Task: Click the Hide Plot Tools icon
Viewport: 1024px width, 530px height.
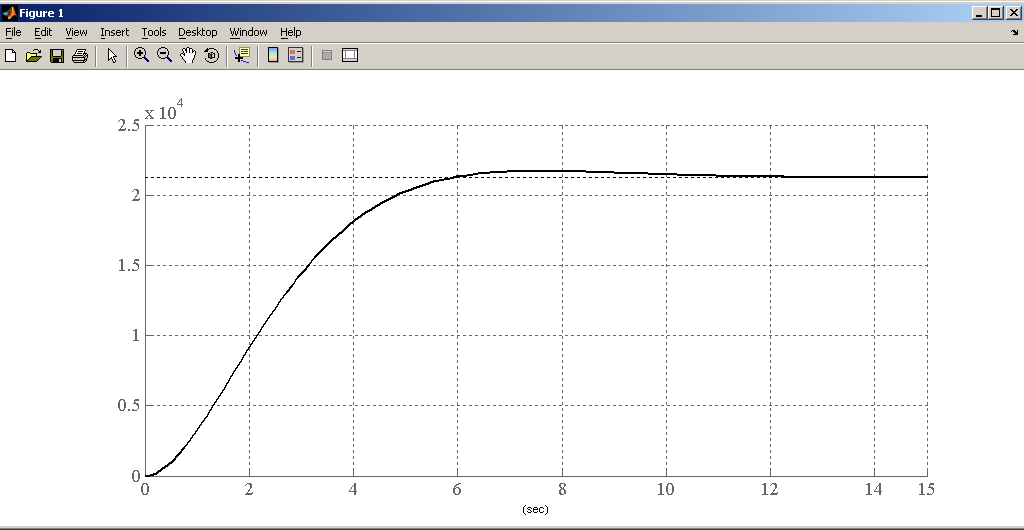Action: click(327, 55)
